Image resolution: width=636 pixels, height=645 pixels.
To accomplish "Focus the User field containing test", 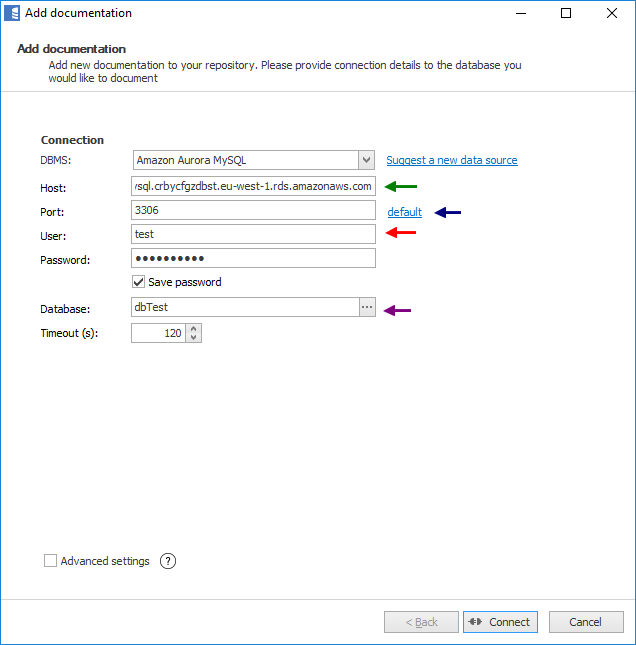I will point(253,234).
